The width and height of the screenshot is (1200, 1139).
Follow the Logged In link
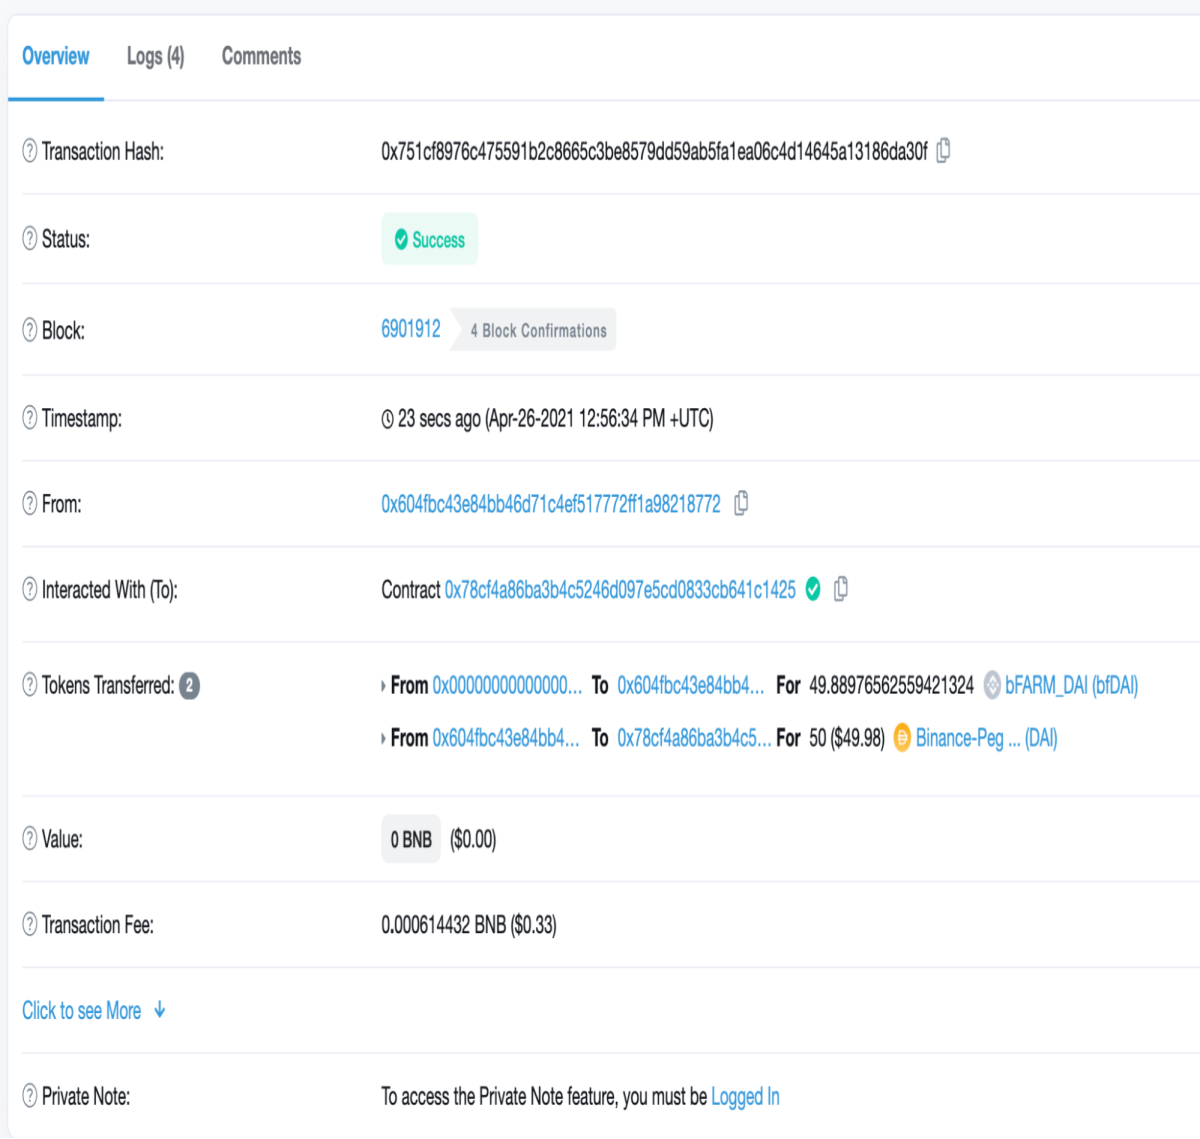coord(745,1097)
